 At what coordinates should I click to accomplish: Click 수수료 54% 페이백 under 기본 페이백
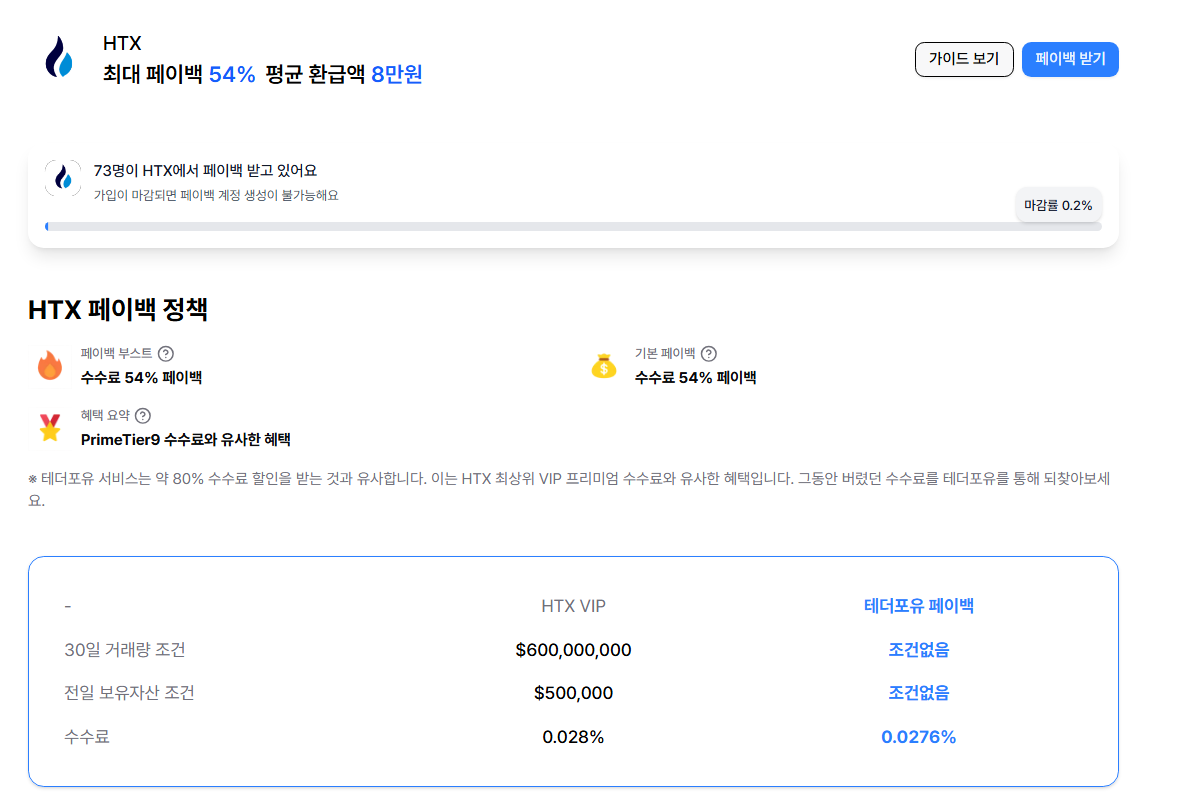pyautogui.click(x=695, y=378)
